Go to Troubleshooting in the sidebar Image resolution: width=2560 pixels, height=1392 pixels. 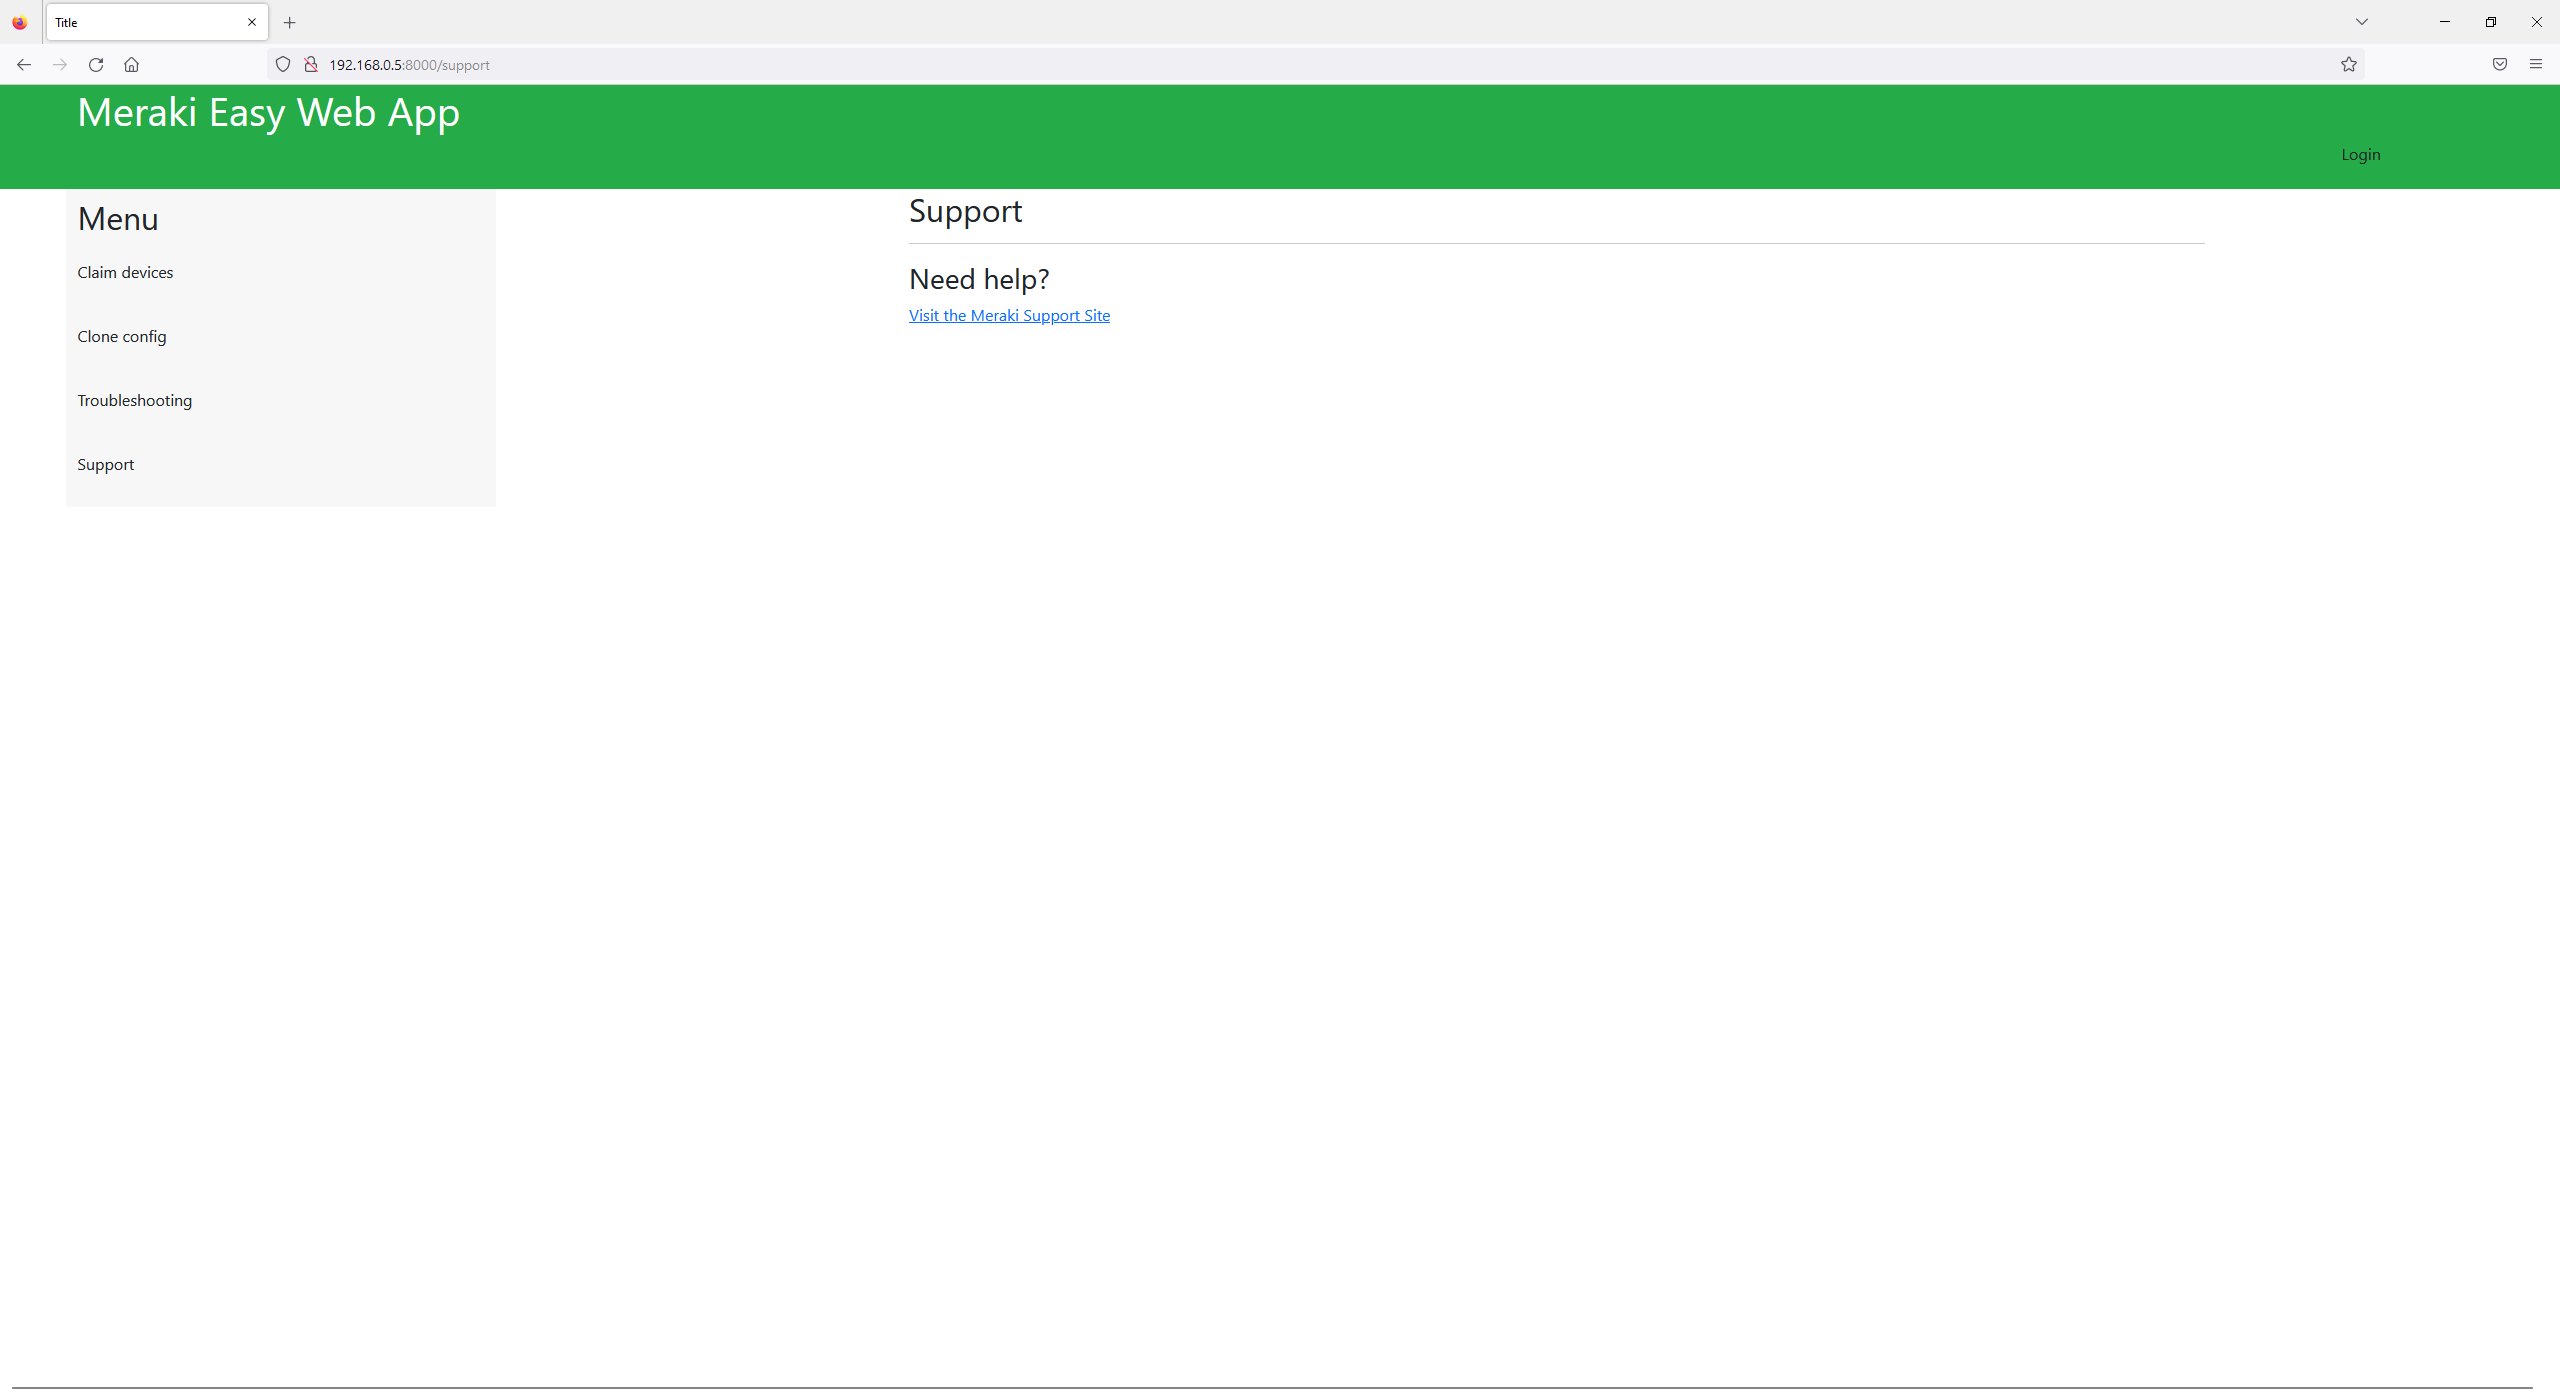click(134, 400)
